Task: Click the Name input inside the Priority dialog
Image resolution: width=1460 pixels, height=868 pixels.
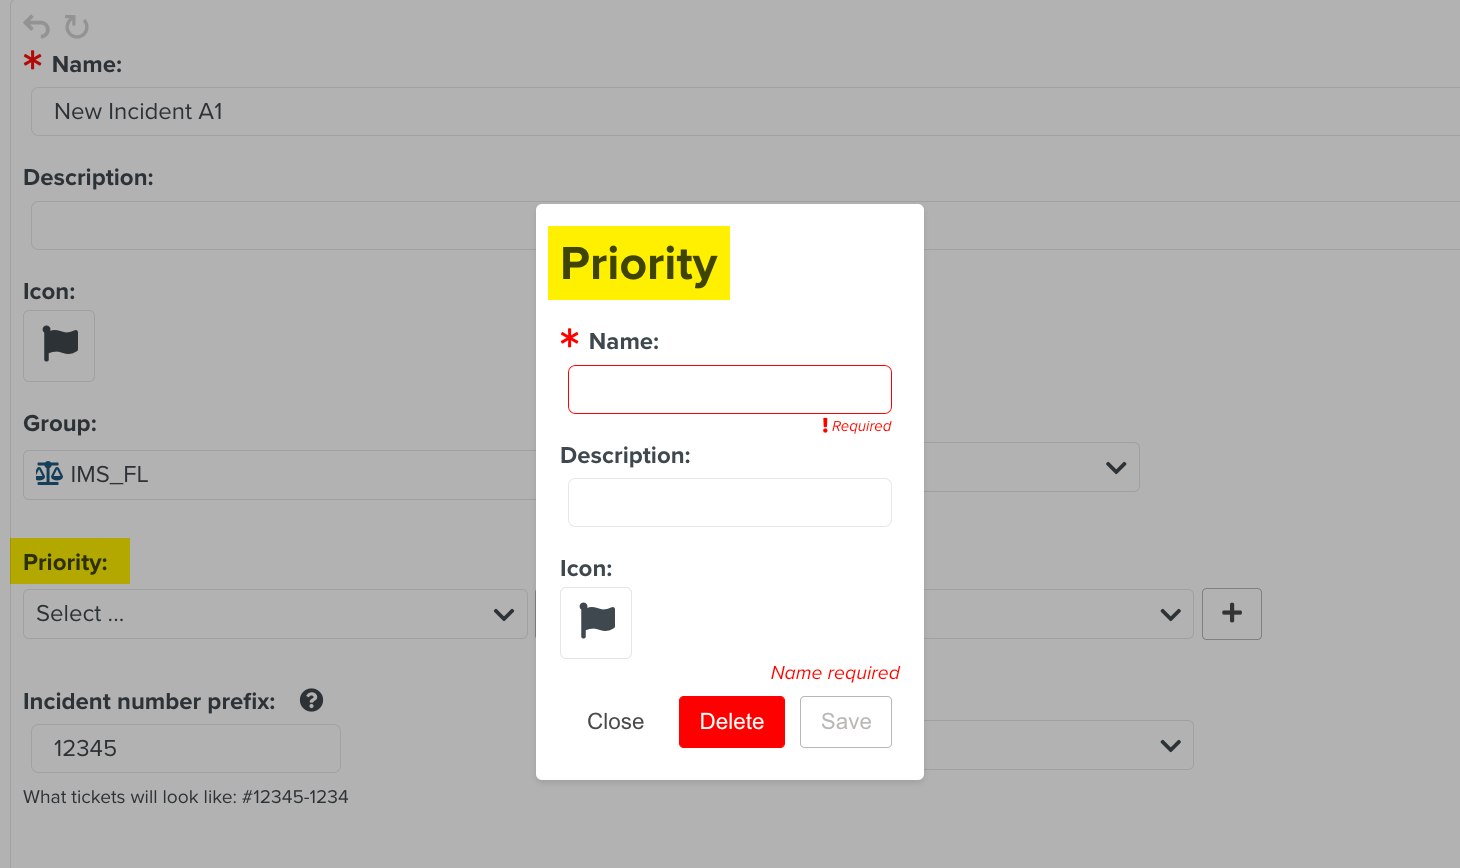Action: tap(729, 389)
